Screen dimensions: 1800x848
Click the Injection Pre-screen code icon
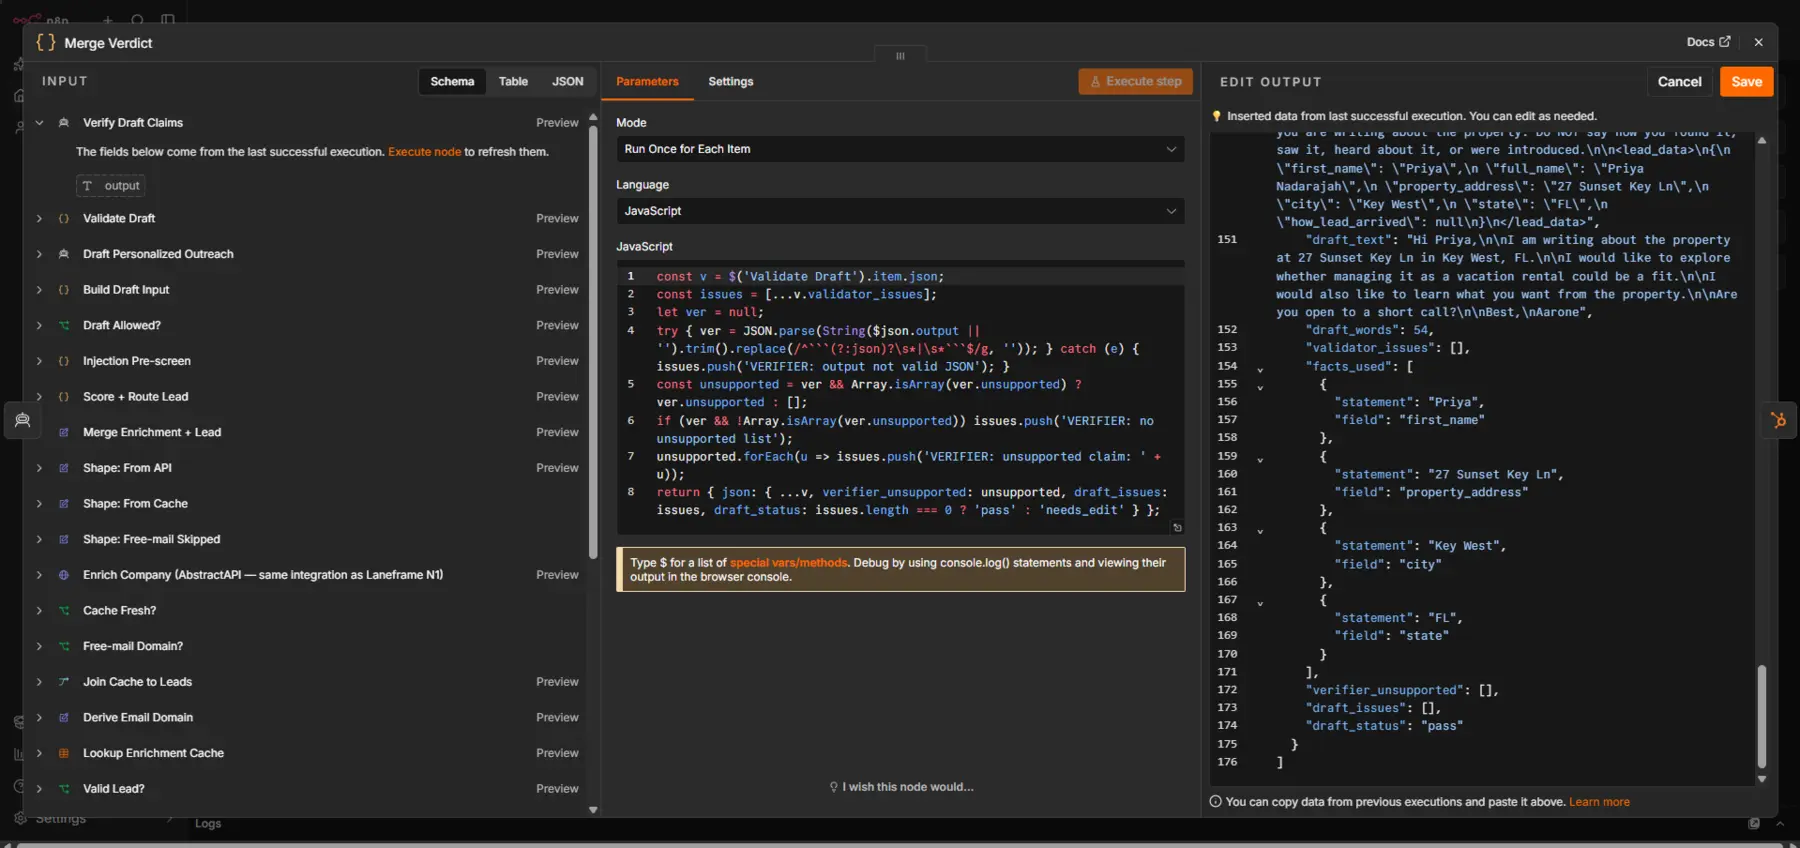coord(64,361)
